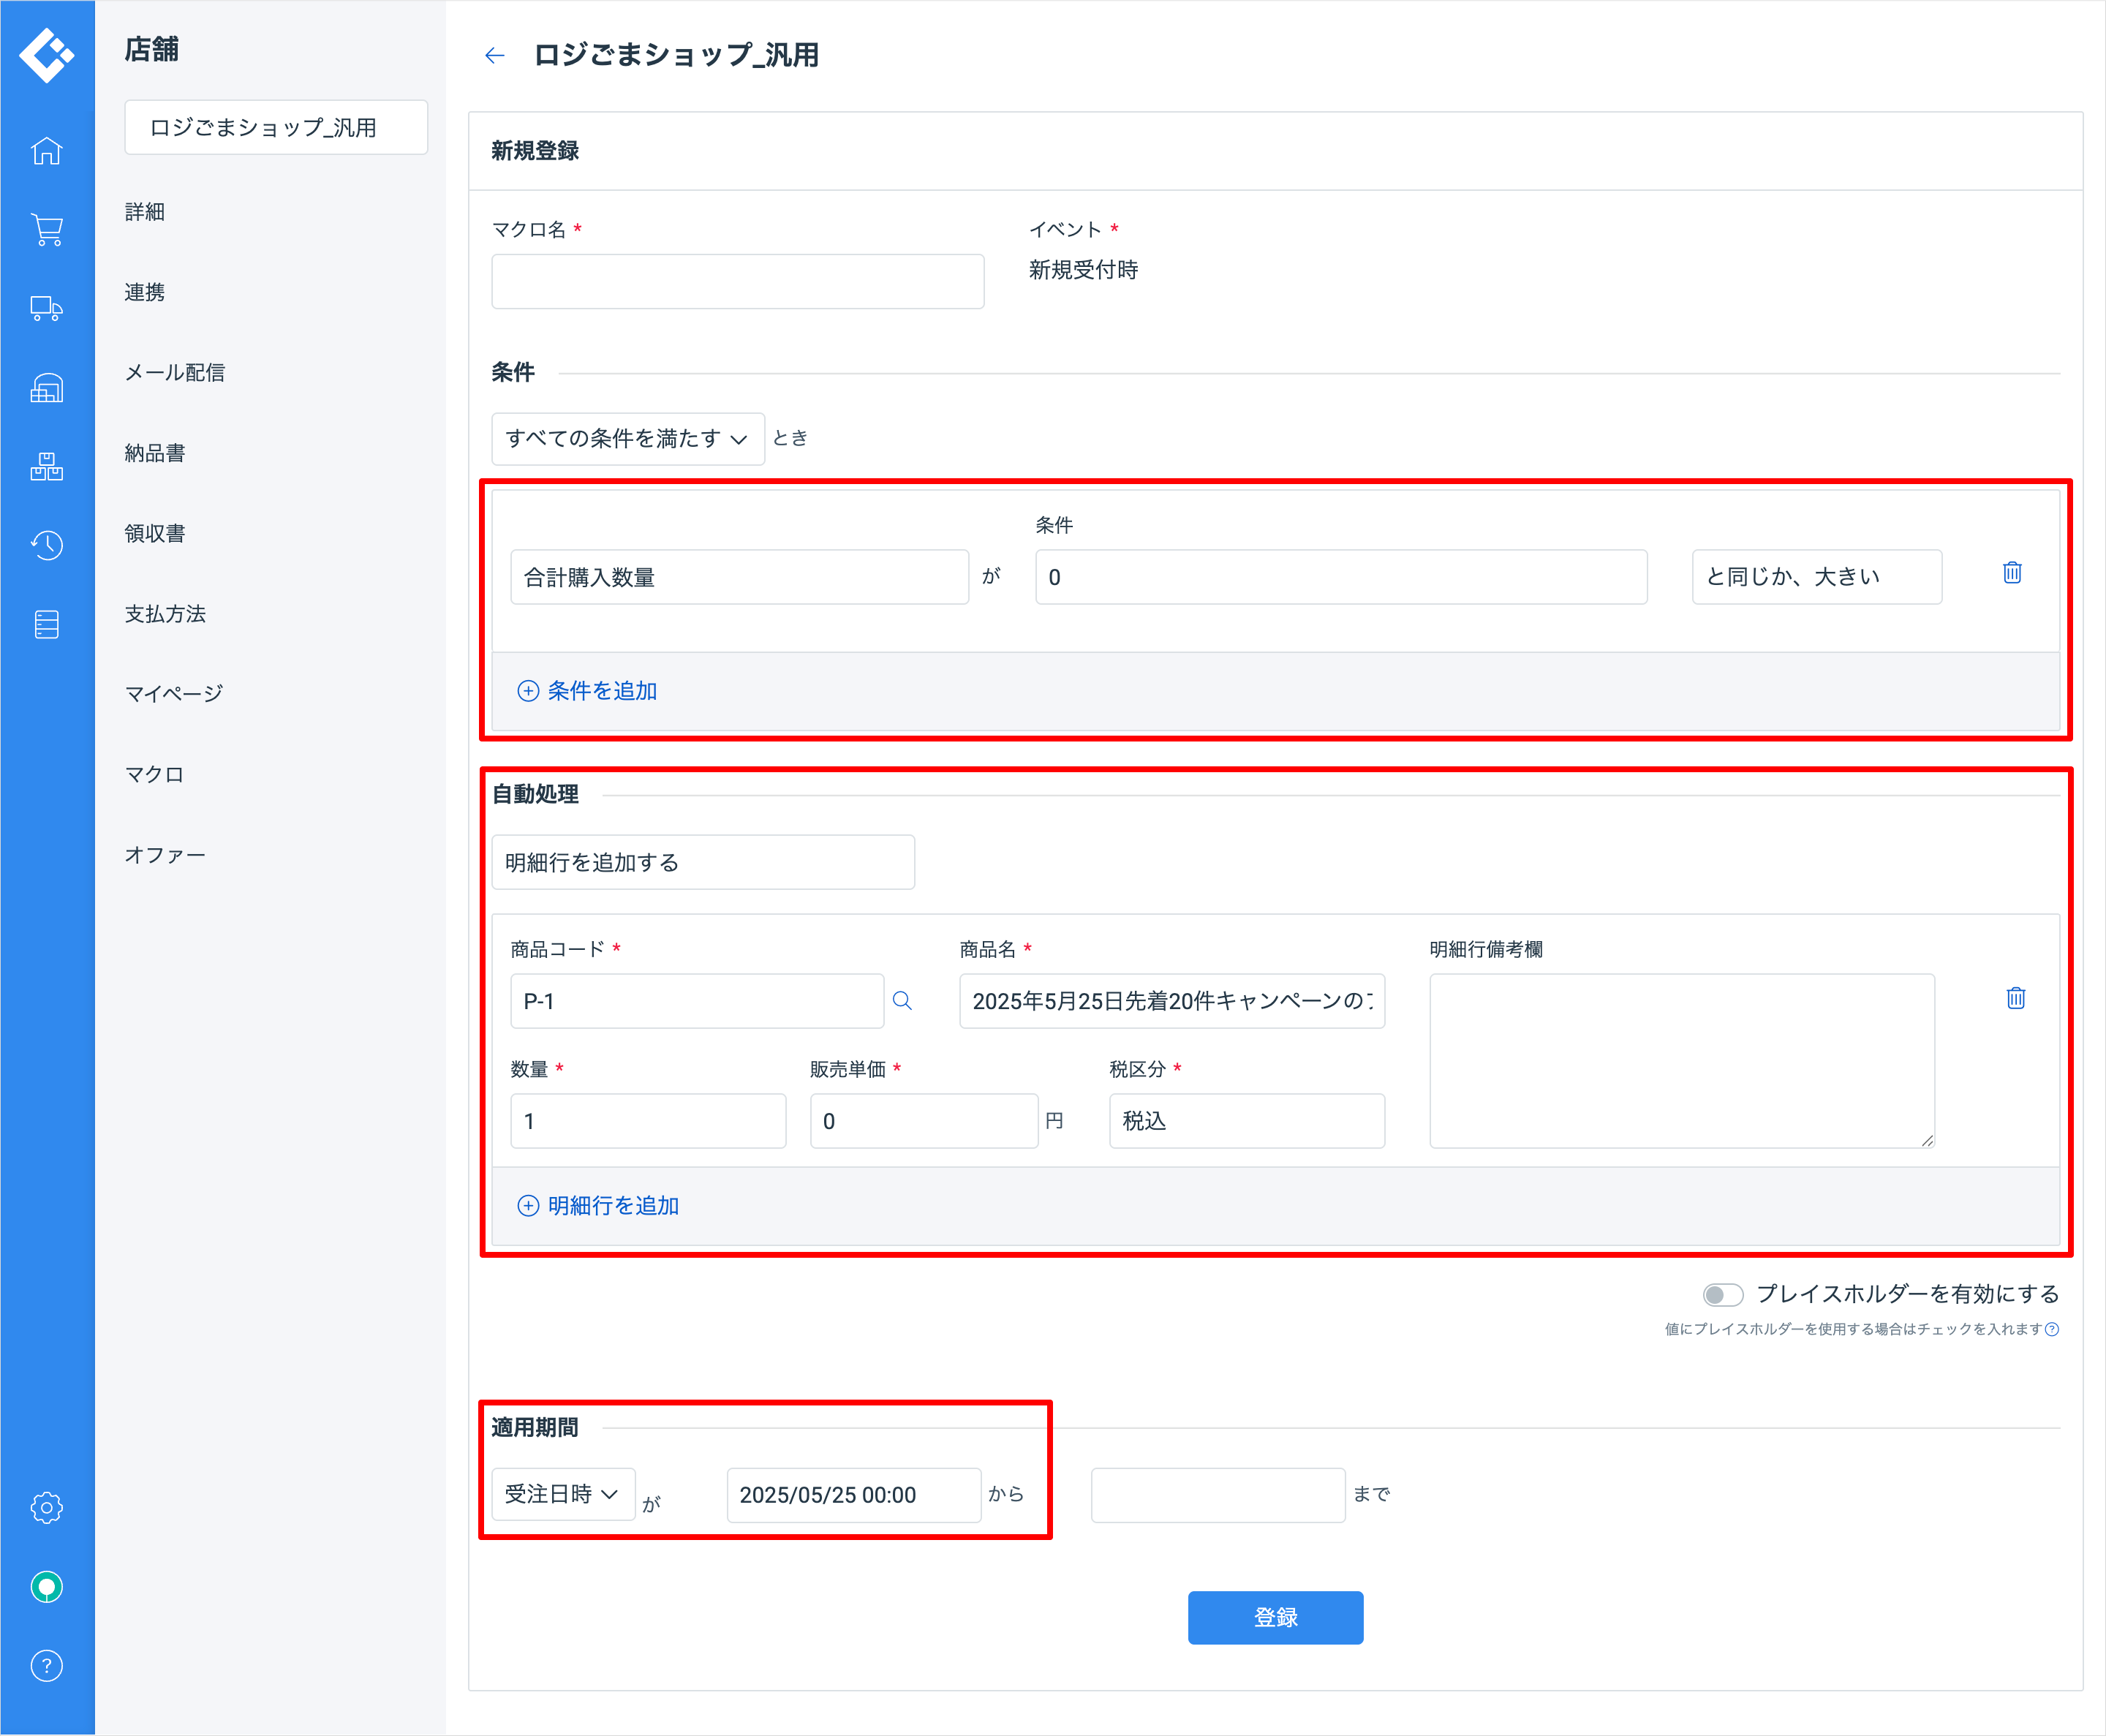2106x1736 pixels.
Task: Expand the すべての条件を満たす dropdown
Action: point(627,439)
